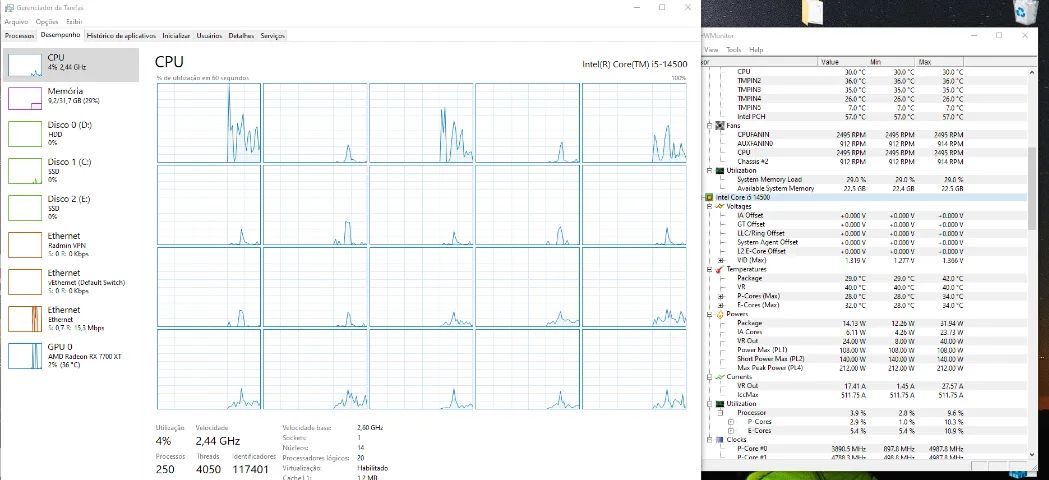1049x480 pixels.
Task: Open the Exibir menu
Action: click(x=74, y=22)
